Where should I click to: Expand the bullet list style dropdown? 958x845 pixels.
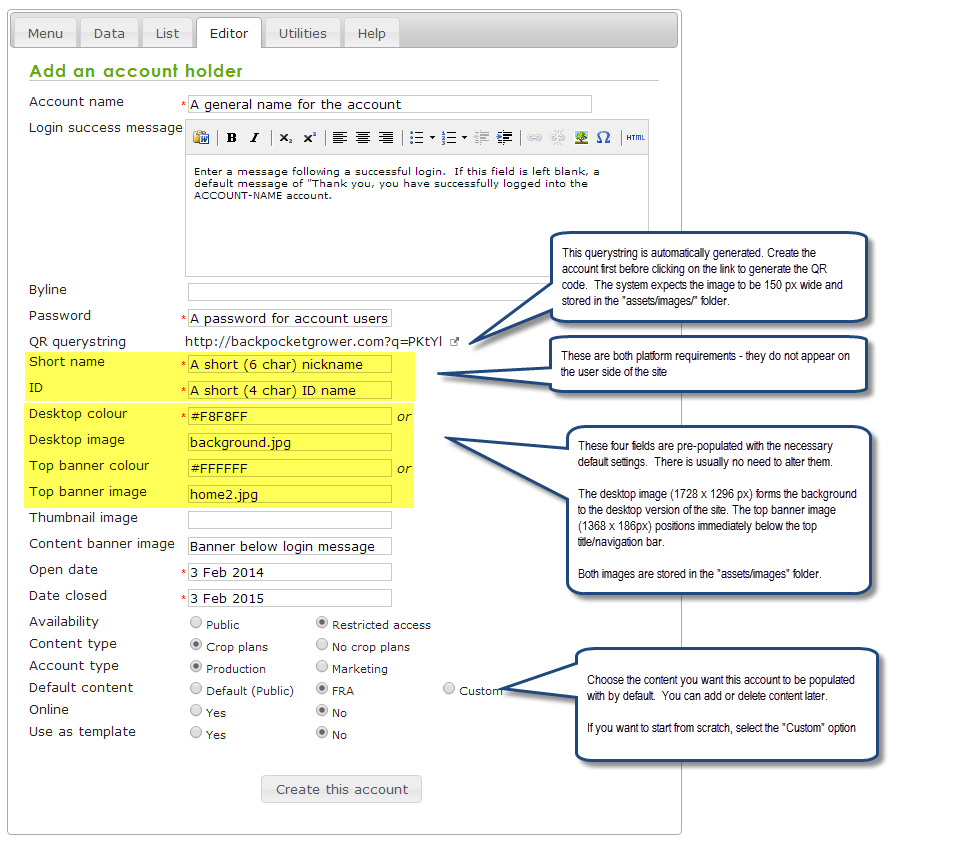(x=431, y=138)
